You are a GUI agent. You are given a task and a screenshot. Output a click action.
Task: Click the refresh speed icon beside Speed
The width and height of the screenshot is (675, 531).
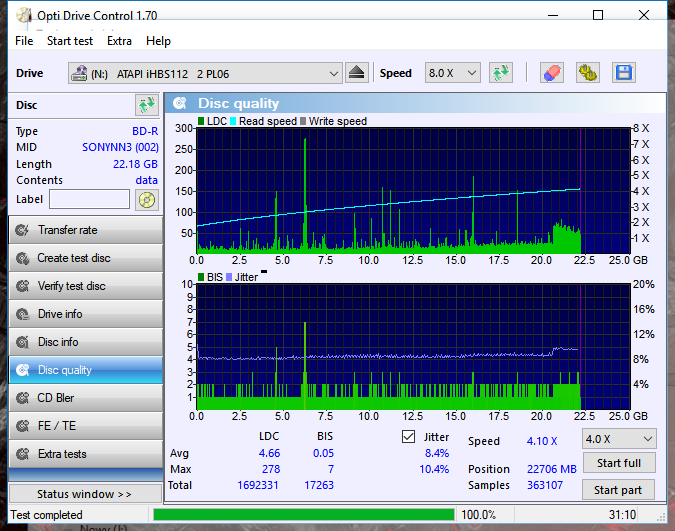[x=501, y=73]
